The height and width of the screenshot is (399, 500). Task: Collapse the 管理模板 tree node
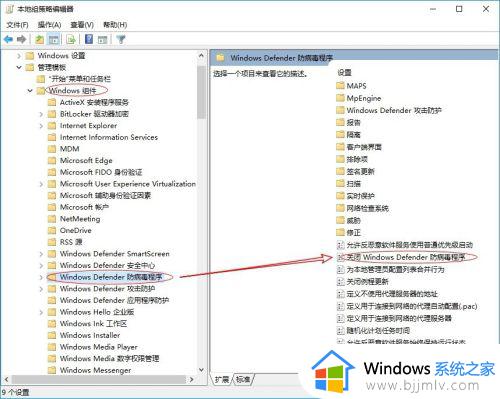tap(19, 67)
